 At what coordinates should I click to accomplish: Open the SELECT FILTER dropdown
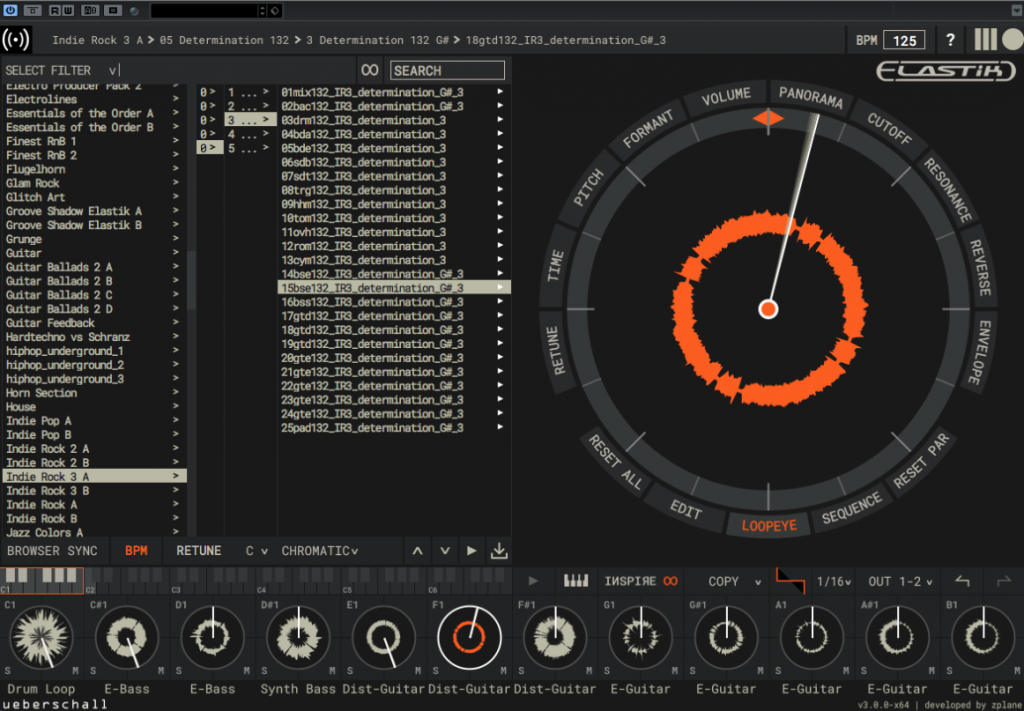[x=62, y=70]
